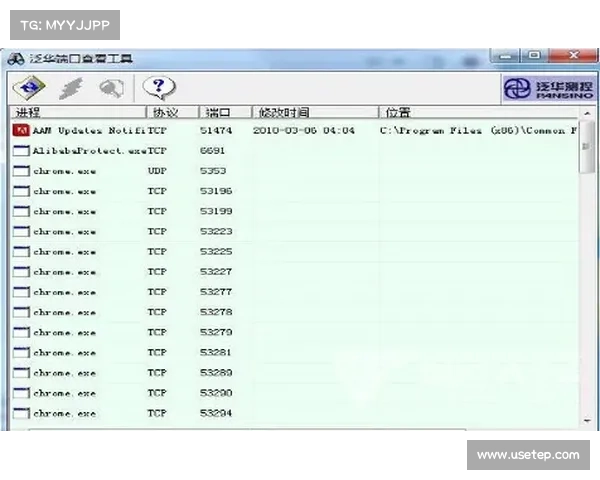Click the refresh port list toolbar icon
Viewport: 600px width, 480px height.
tap(29, 88)
